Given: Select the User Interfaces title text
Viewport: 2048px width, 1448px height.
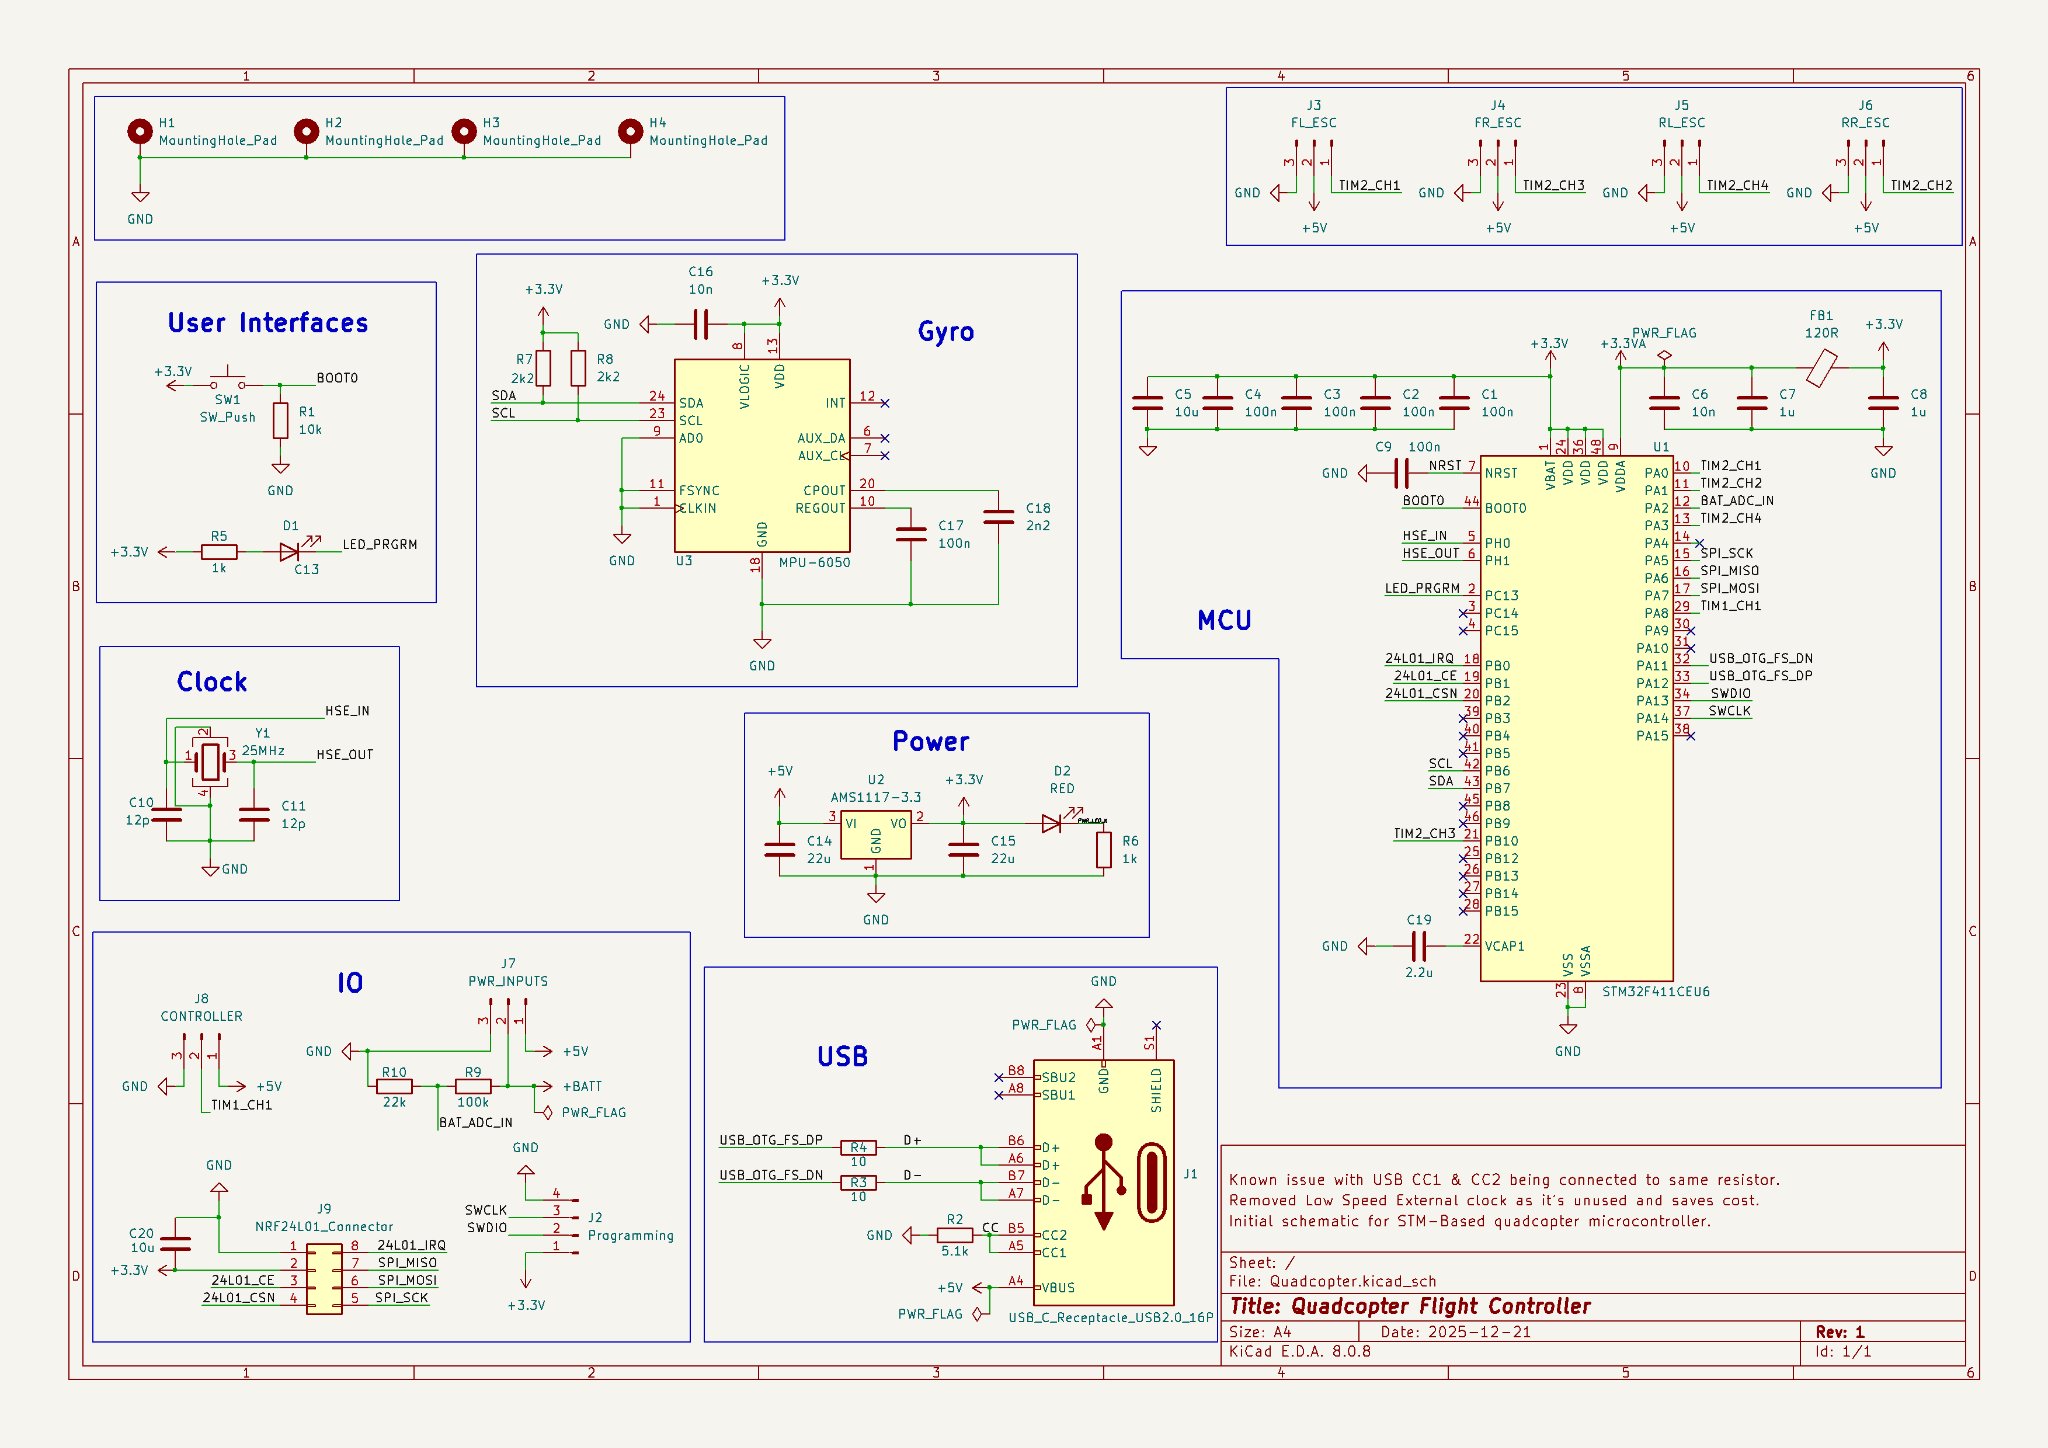Looking at the screenshot, I should [268, 323].
